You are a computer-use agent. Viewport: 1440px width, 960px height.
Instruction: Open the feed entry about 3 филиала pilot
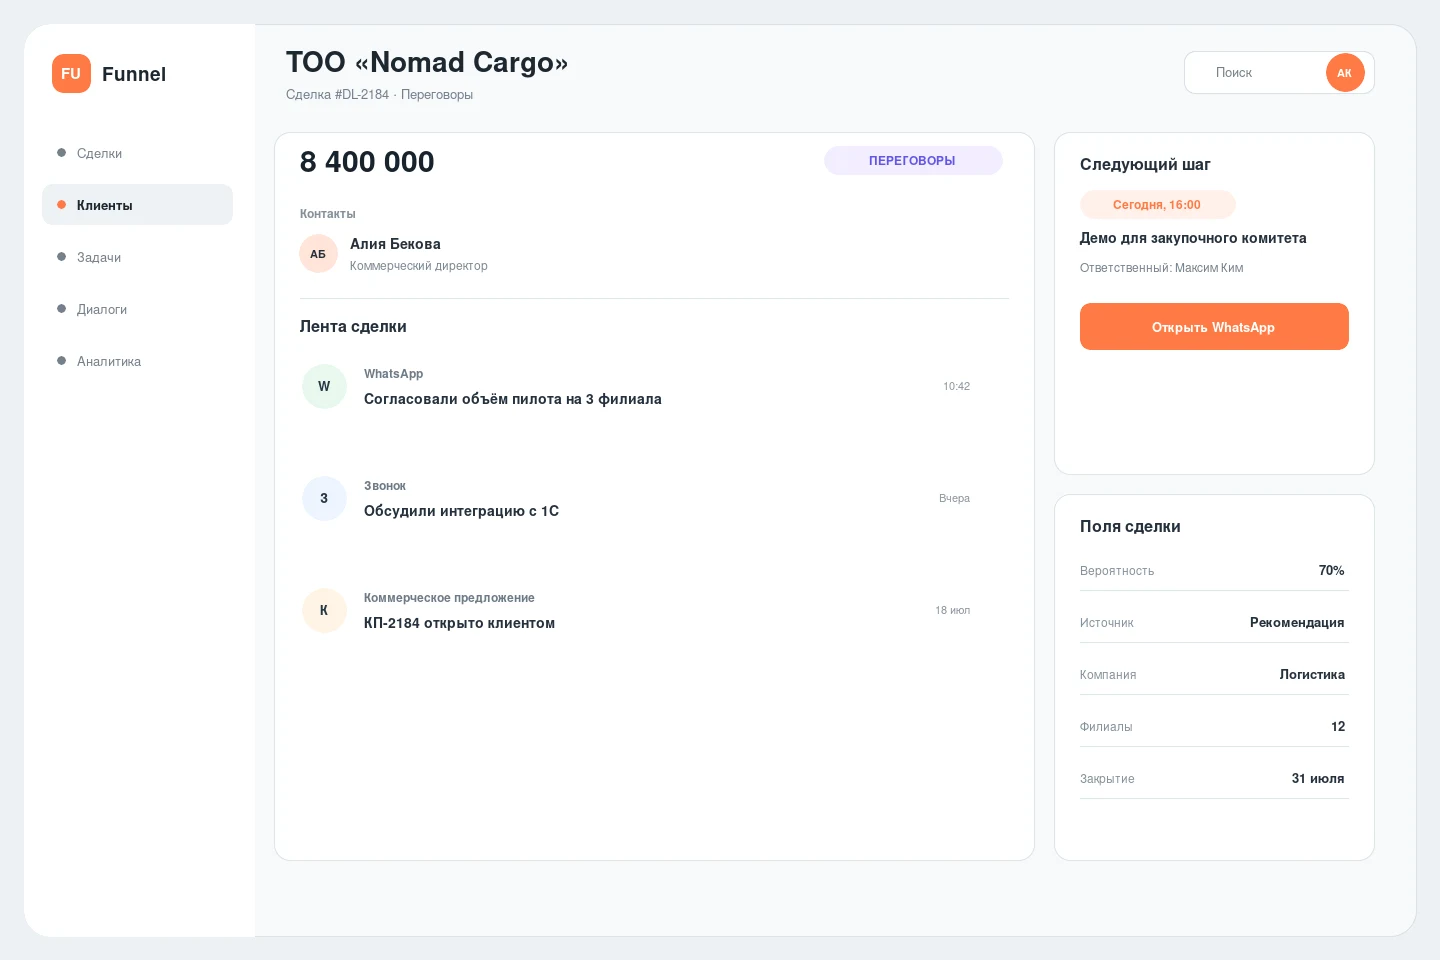click(x=636, y=386)
